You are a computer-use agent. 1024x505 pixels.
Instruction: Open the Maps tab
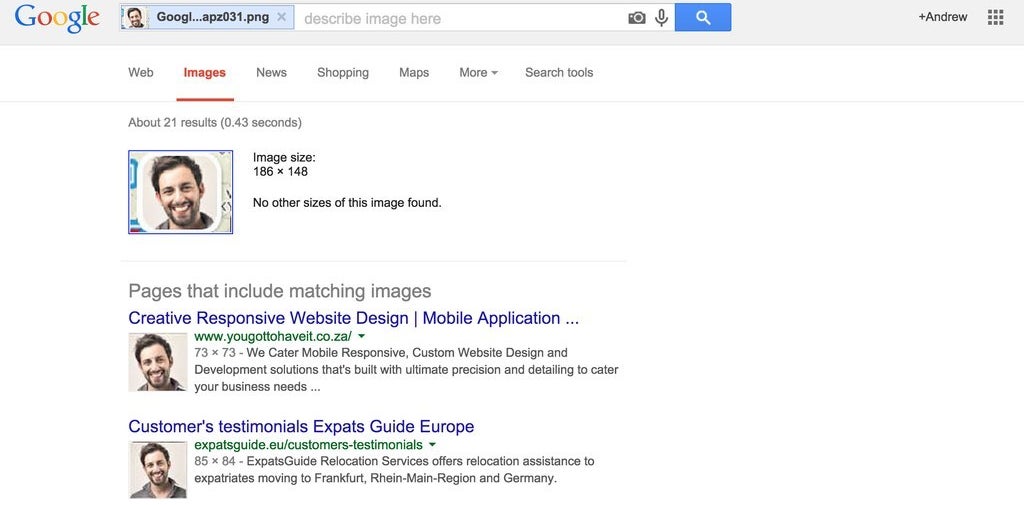pyautogui.click(x=414, y=73)
